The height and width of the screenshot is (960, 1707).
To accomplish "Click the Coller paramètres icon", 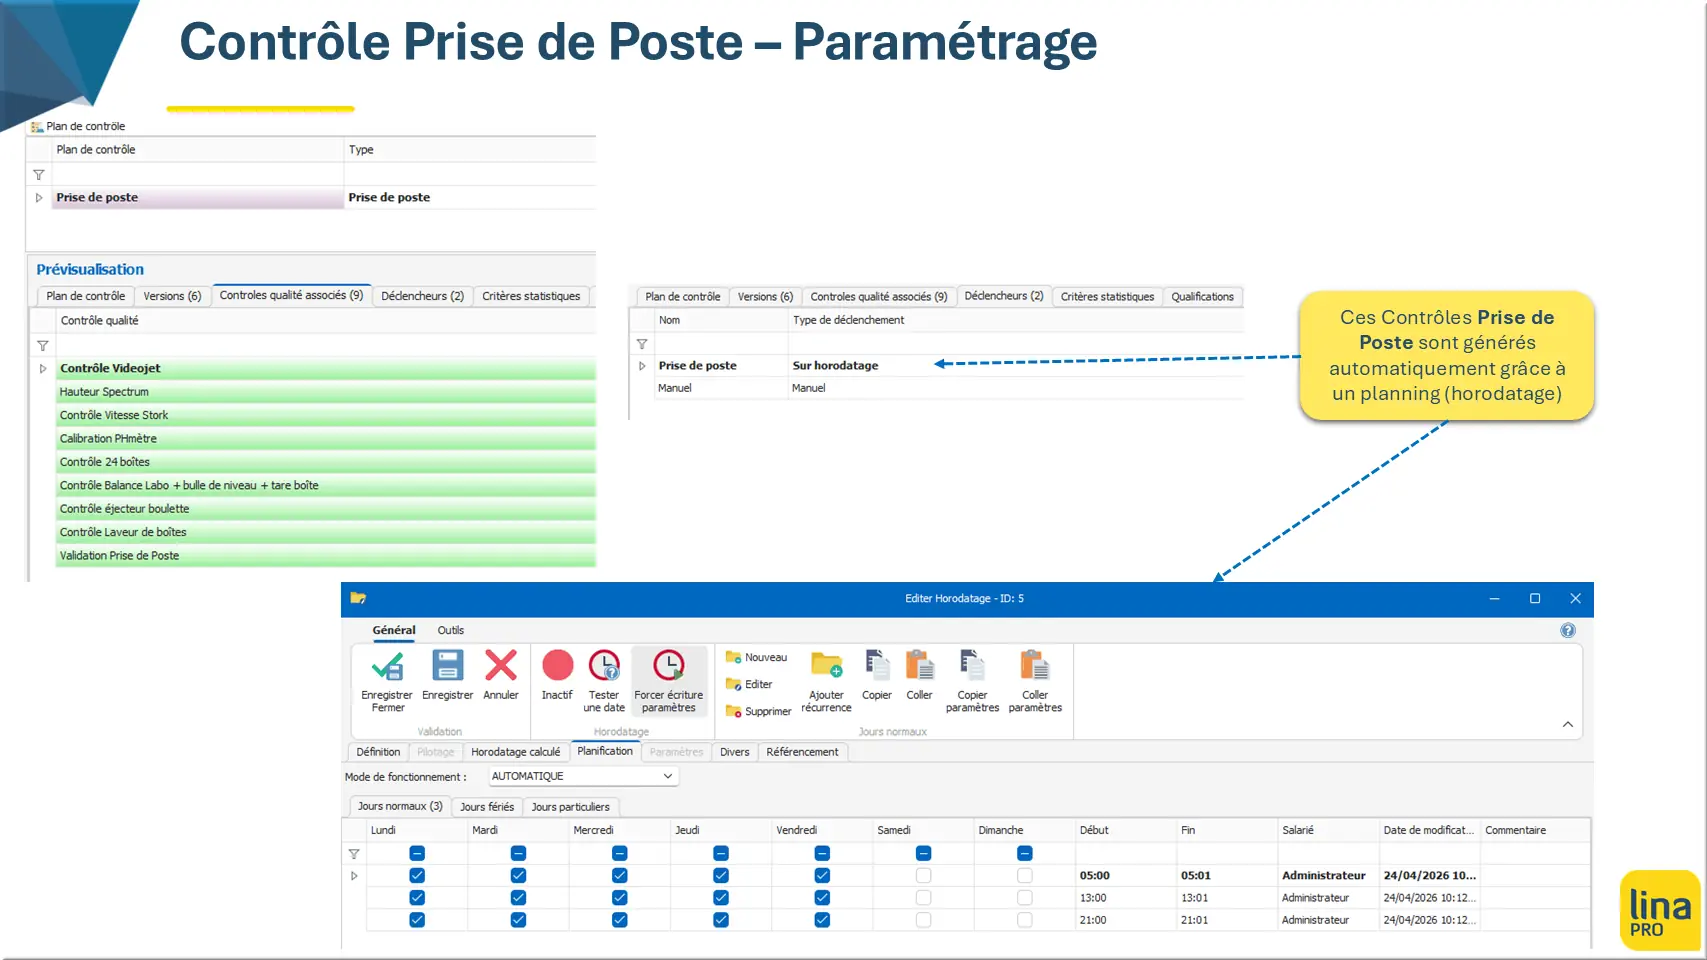I will pyautogui.click(x=1035, y=665).
